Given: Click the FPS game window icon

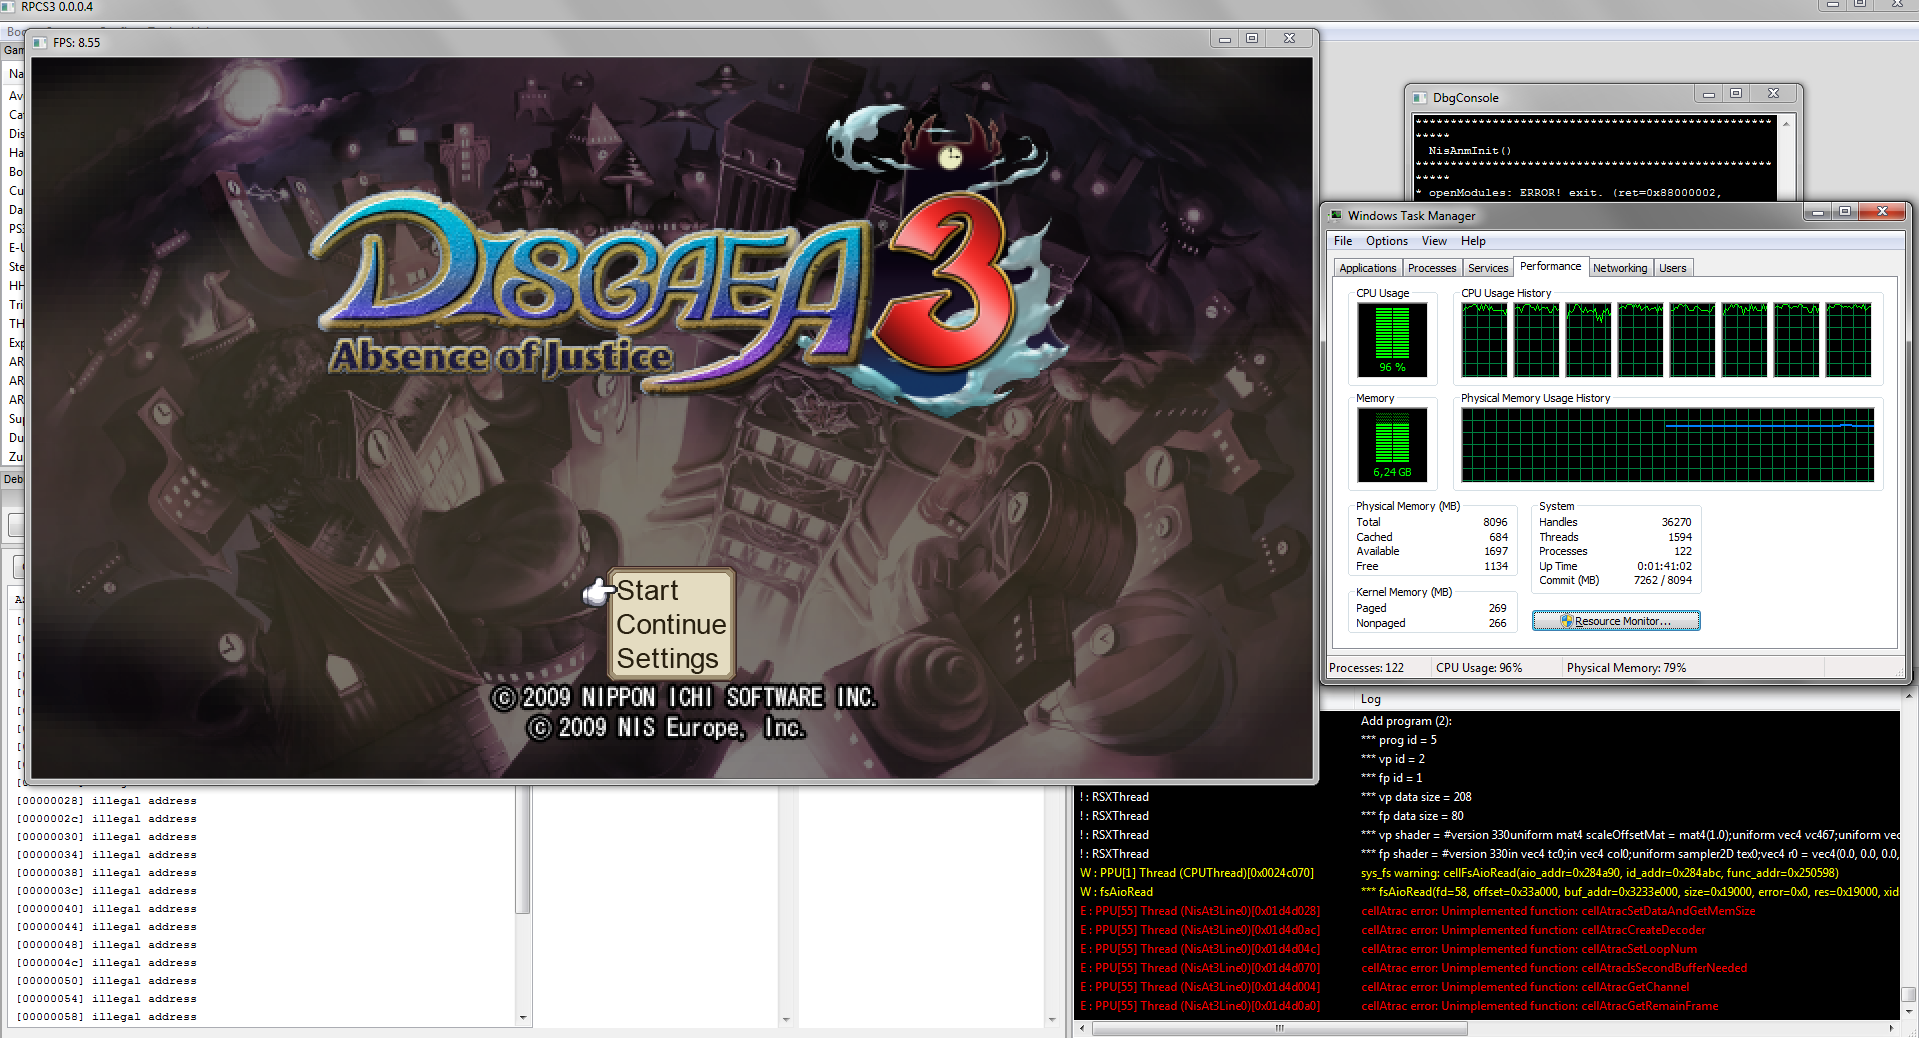Looking at the screenshot, I should 40,43.
